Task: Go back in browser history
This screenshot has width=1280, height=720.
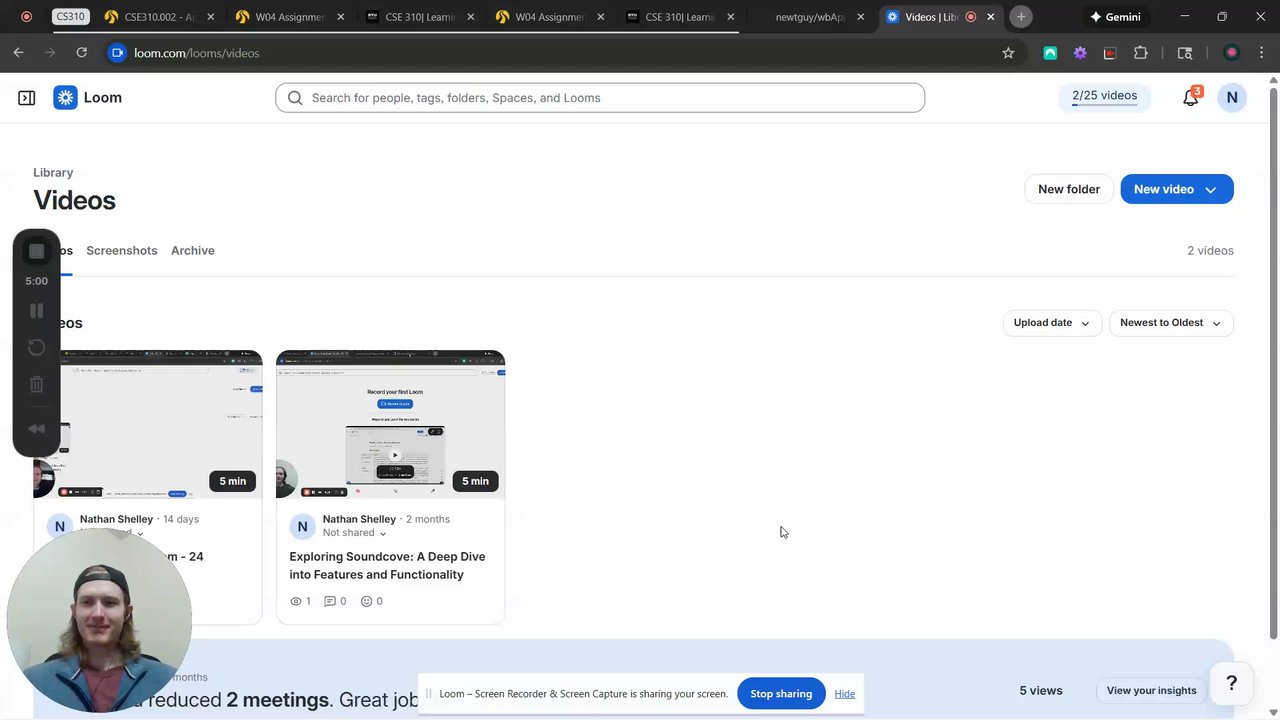Action: [x=18, y=53]
